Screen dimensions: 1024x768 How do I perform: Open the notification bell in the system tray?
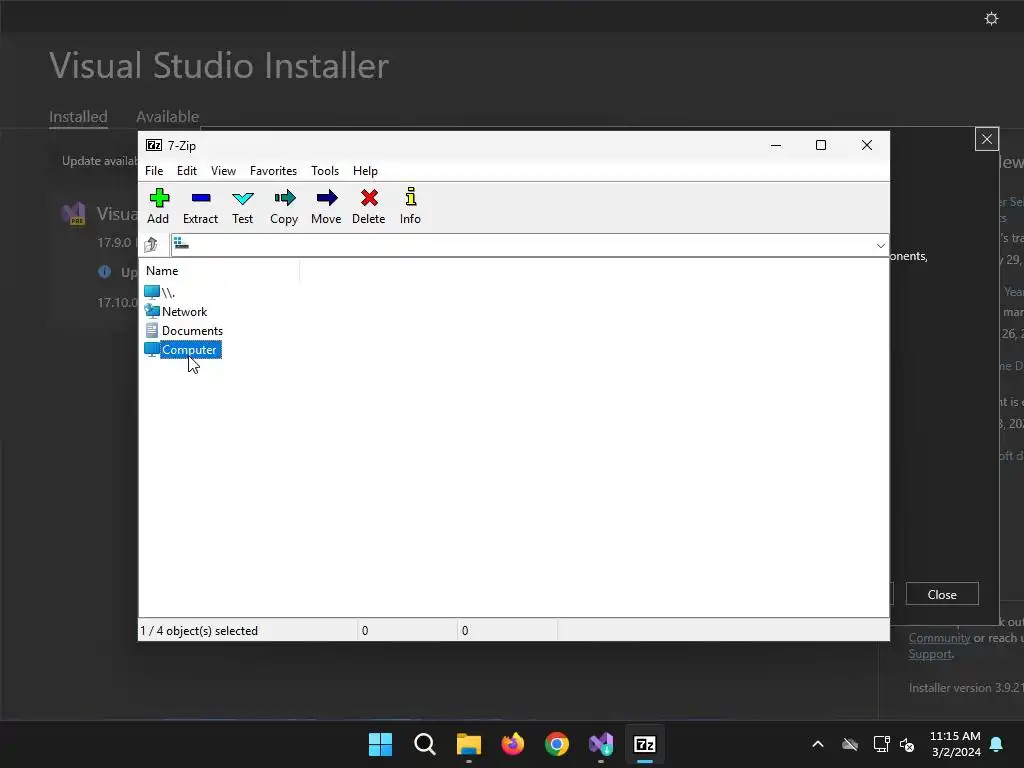(997, 744)
